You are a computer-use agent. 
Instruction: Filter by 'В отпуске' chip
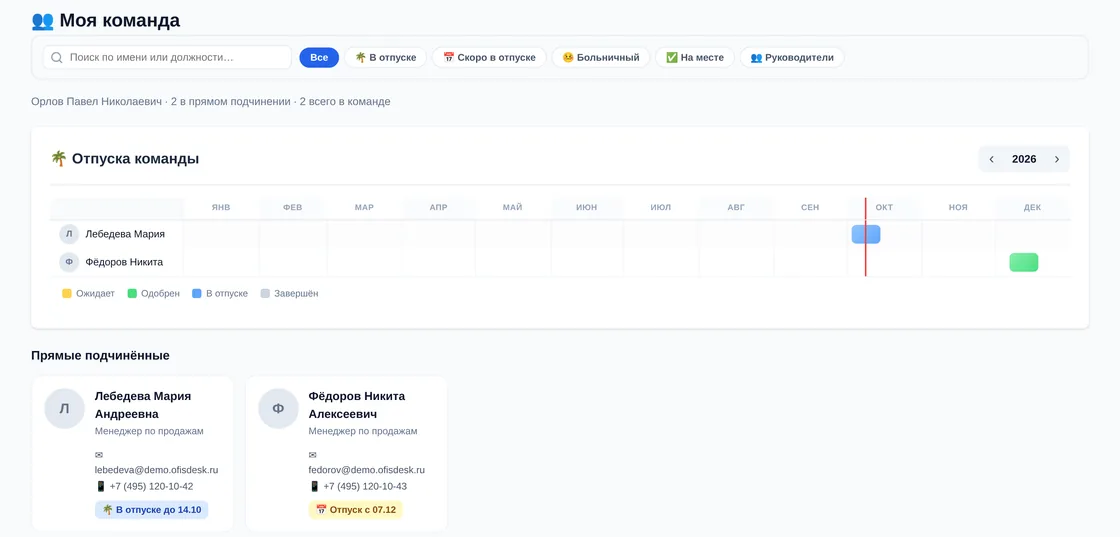(x=386, y=57)
